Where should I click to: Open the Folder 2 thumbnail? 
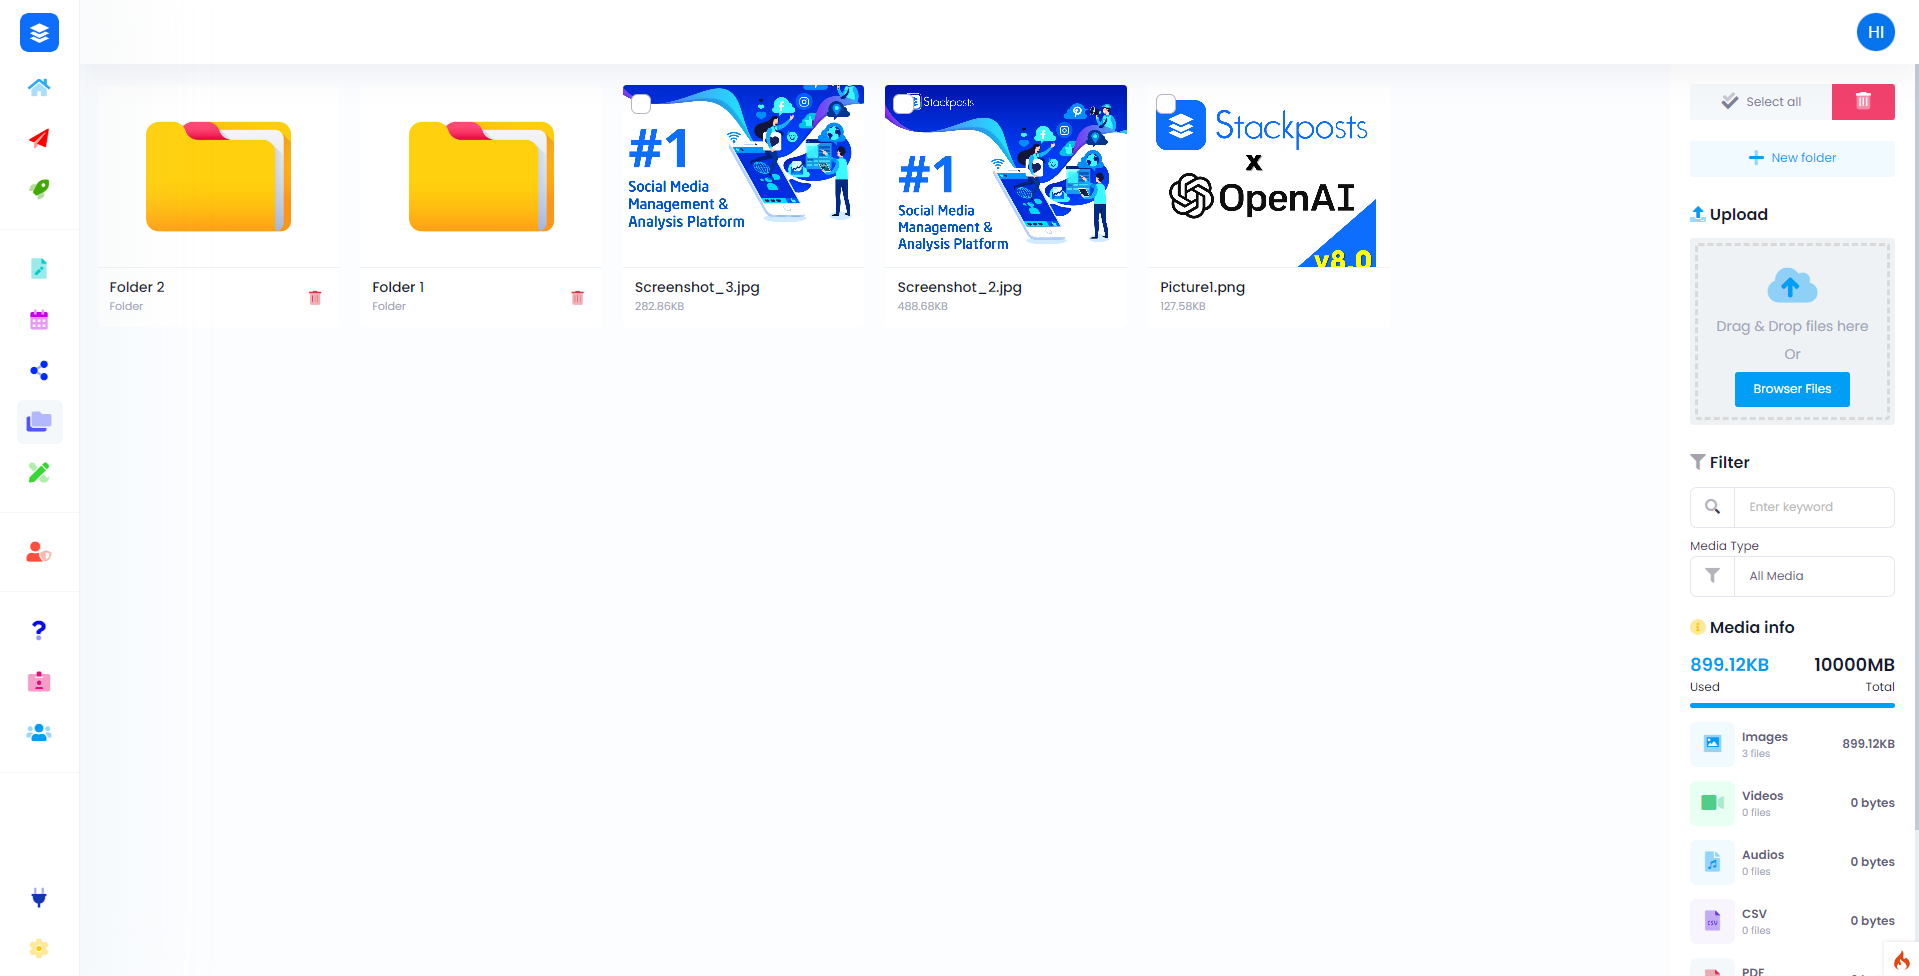[x=218, y=176]
